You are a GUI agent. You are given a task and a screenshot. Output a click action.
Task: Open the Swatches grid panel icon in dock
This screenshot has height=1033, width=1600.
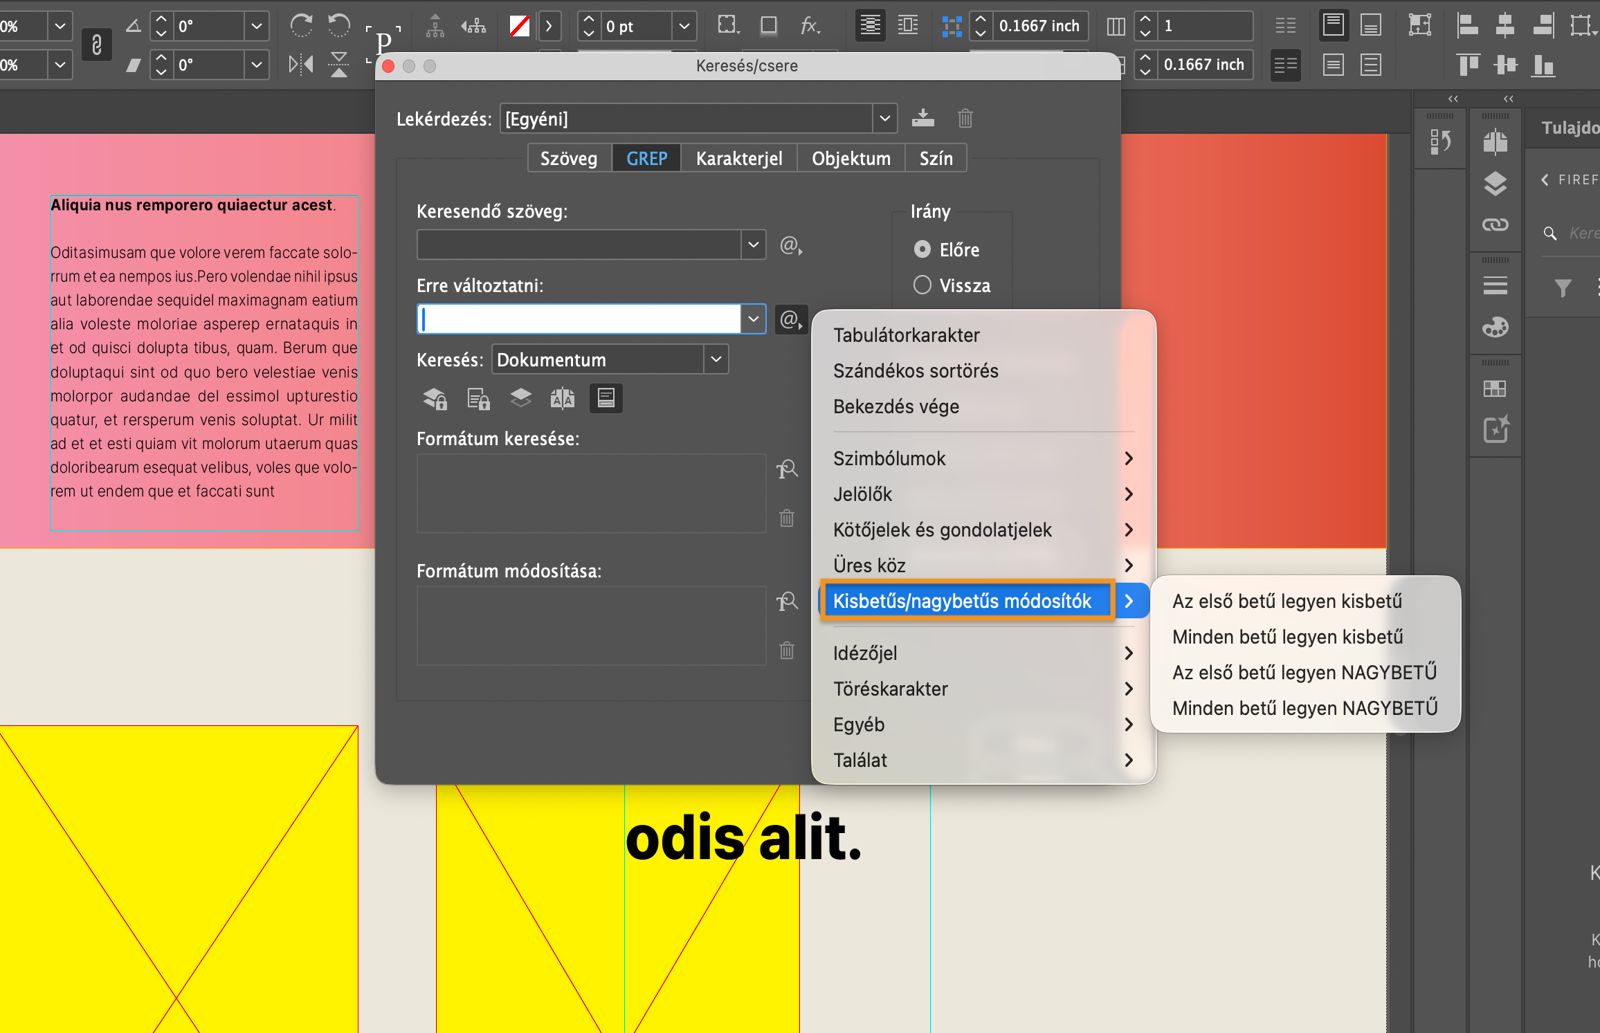tap(1495, 389)
